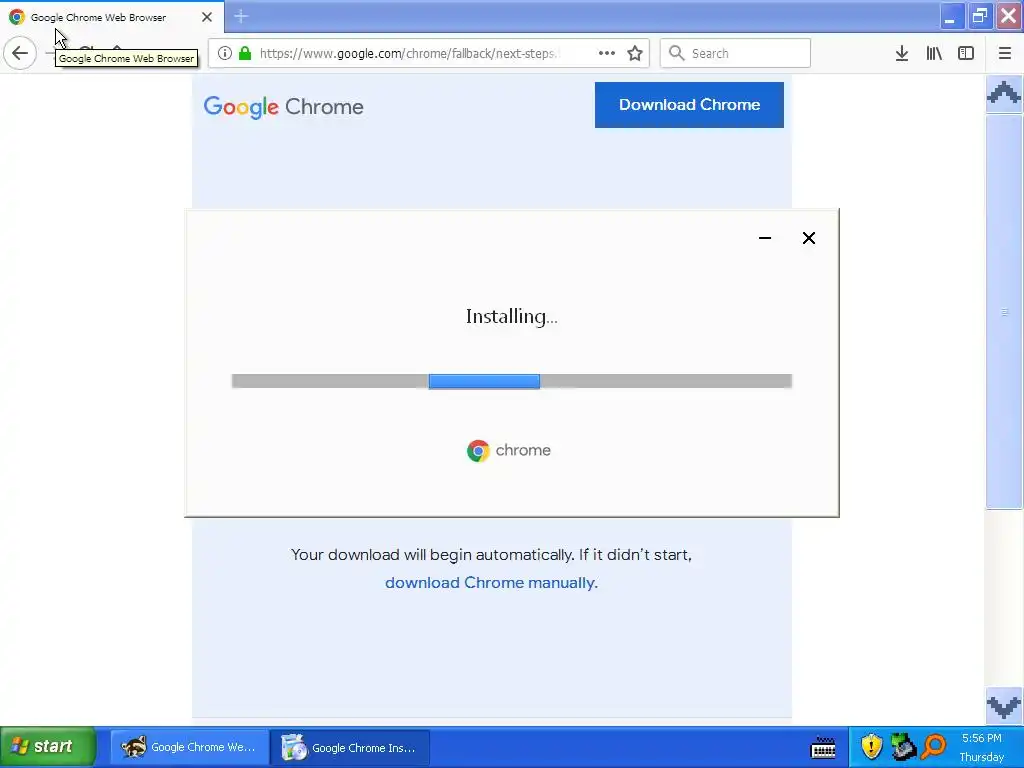1024x768 pixels.
Task: Click the Download Chrome button
Action: (x=689, y=104)
